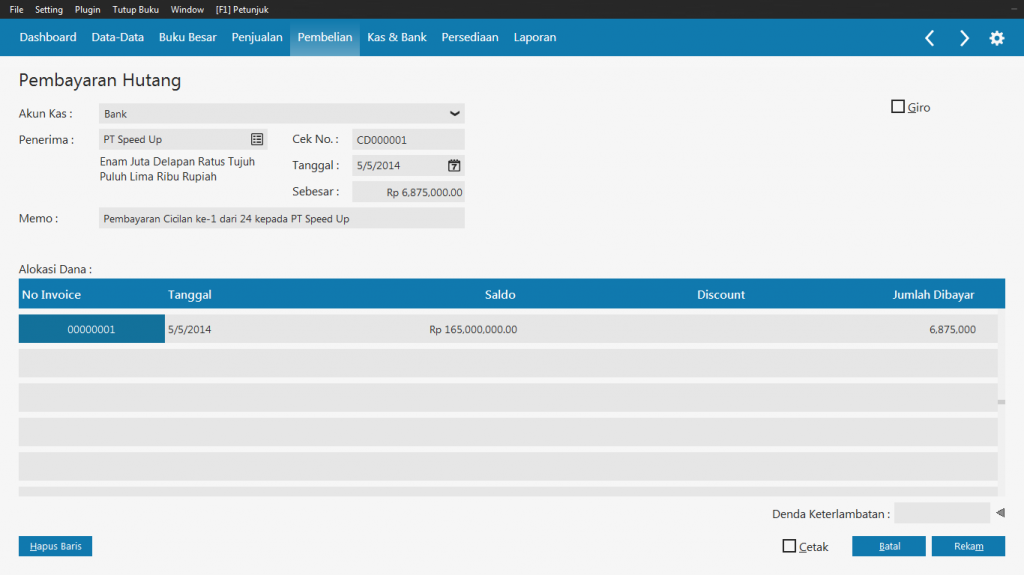Screen dimensions: 1024x575
Task: Click the back arrow navigation icon
Action: (x=930, y=38)
